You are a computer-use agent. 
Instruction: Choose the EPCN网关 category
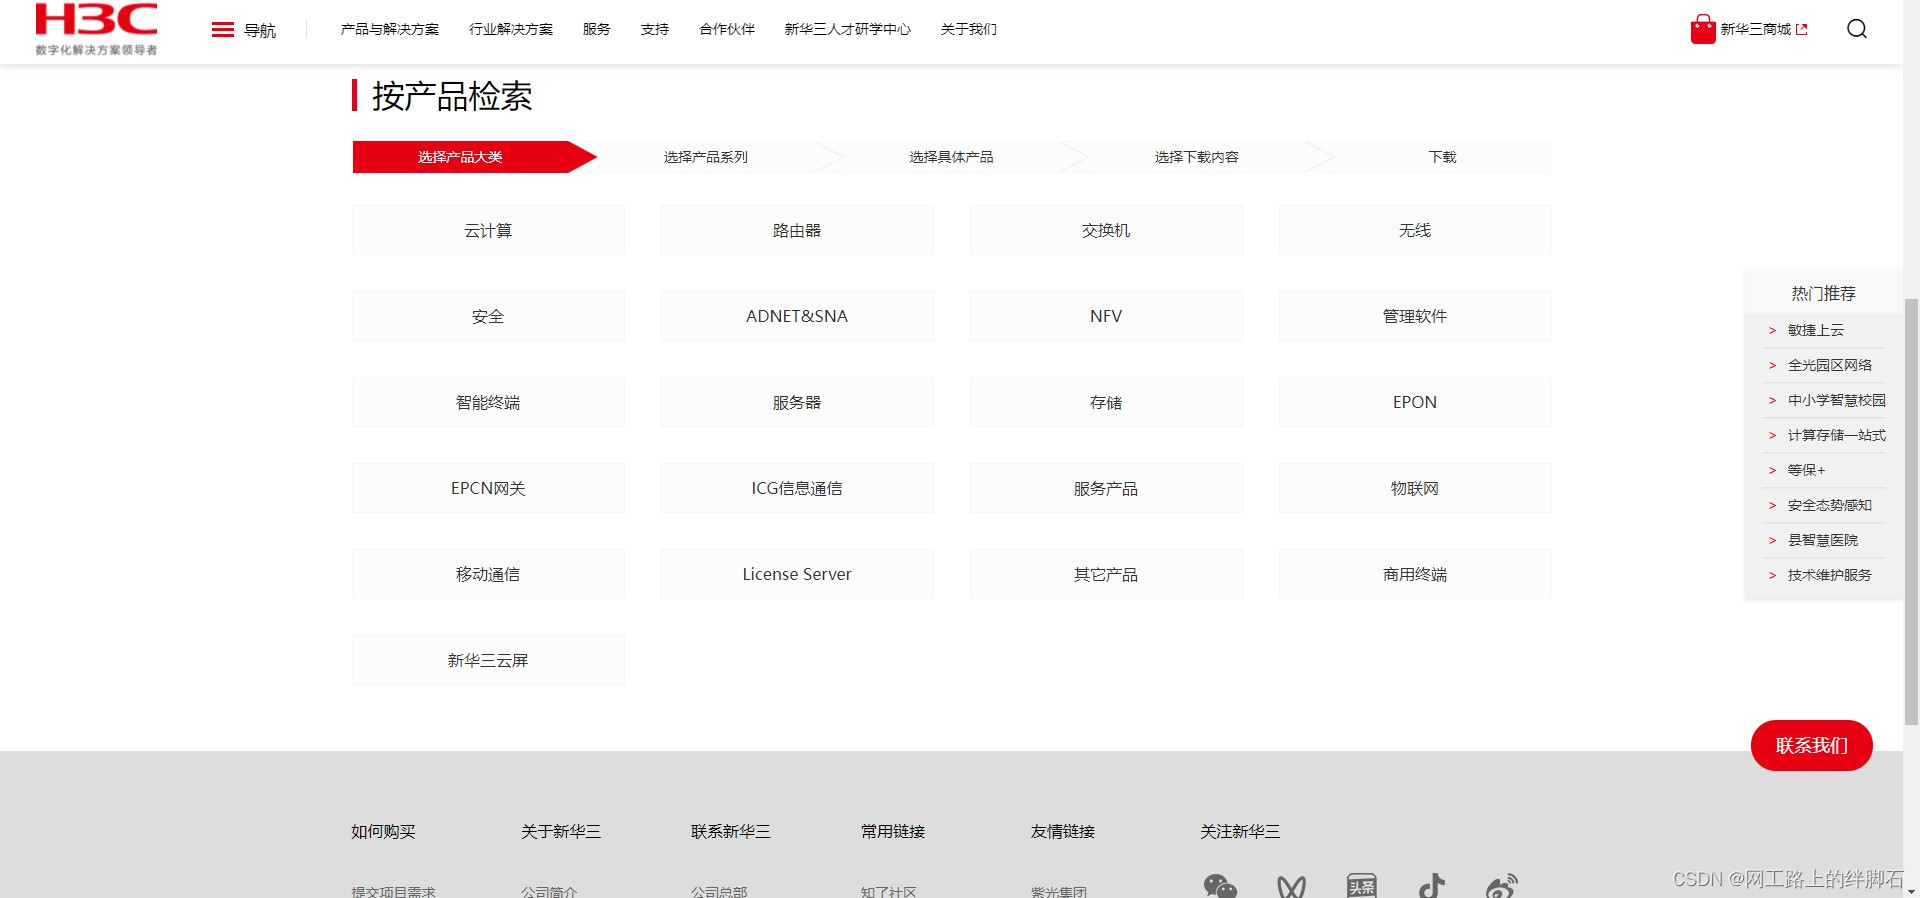tap(488, 488)
